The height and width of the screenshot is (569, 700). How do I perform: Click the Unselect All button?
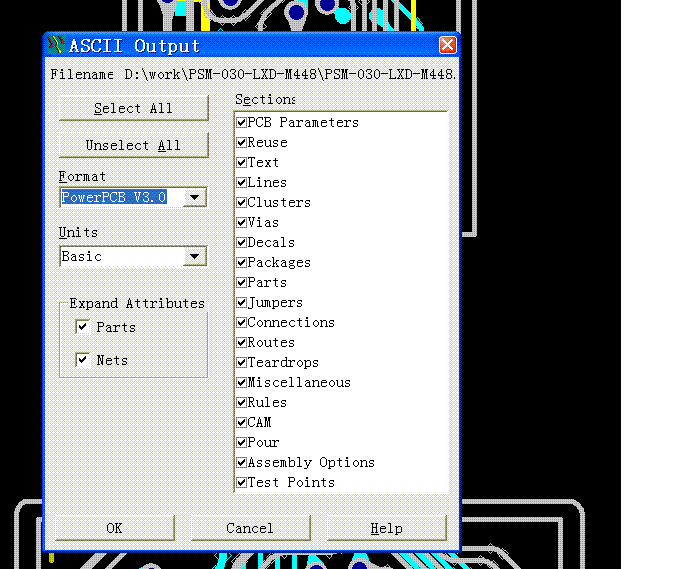click(133, 145)
